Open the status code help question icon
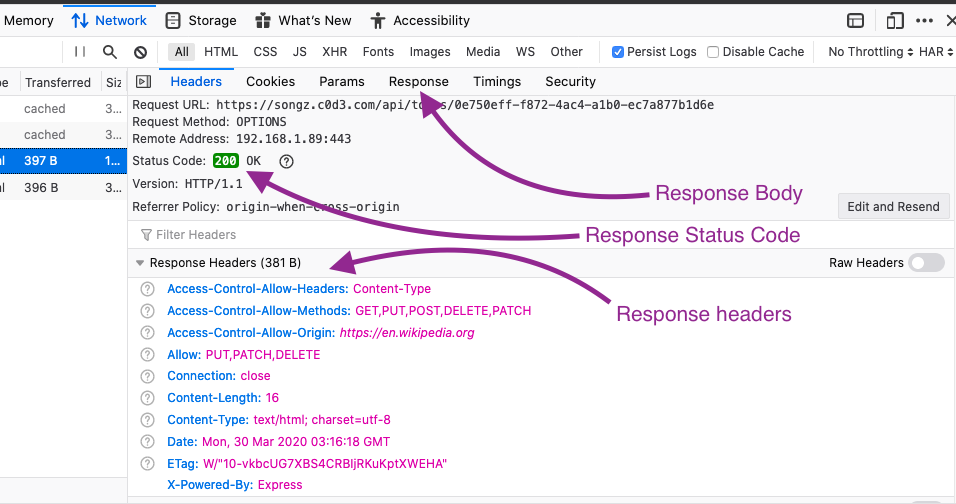Viewport: 956px width, 504px height. [287, 161]
